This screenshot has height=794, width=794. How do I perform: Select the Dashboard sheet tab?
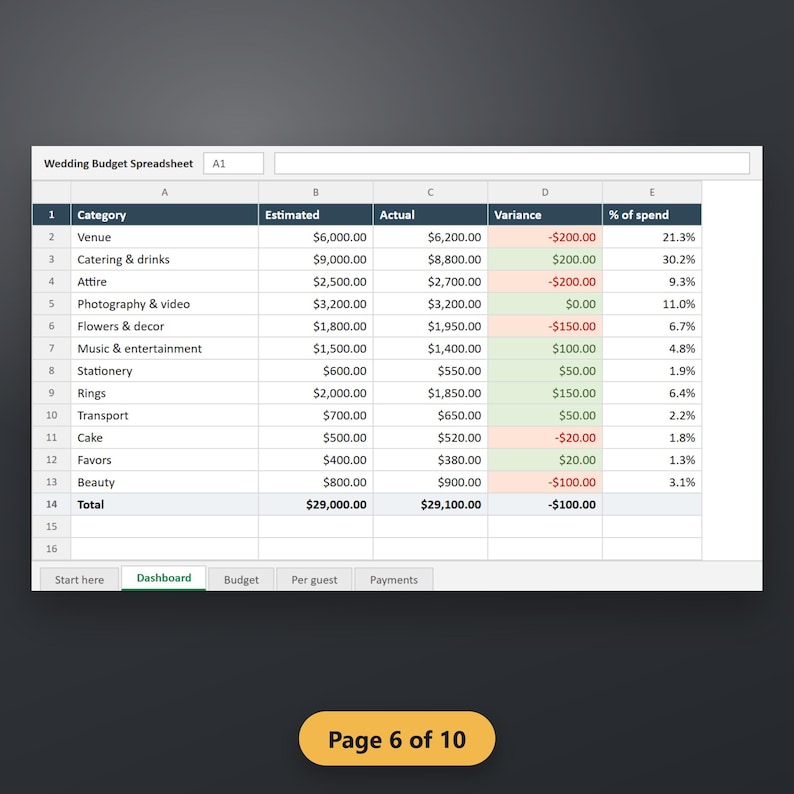click(164, 578)
